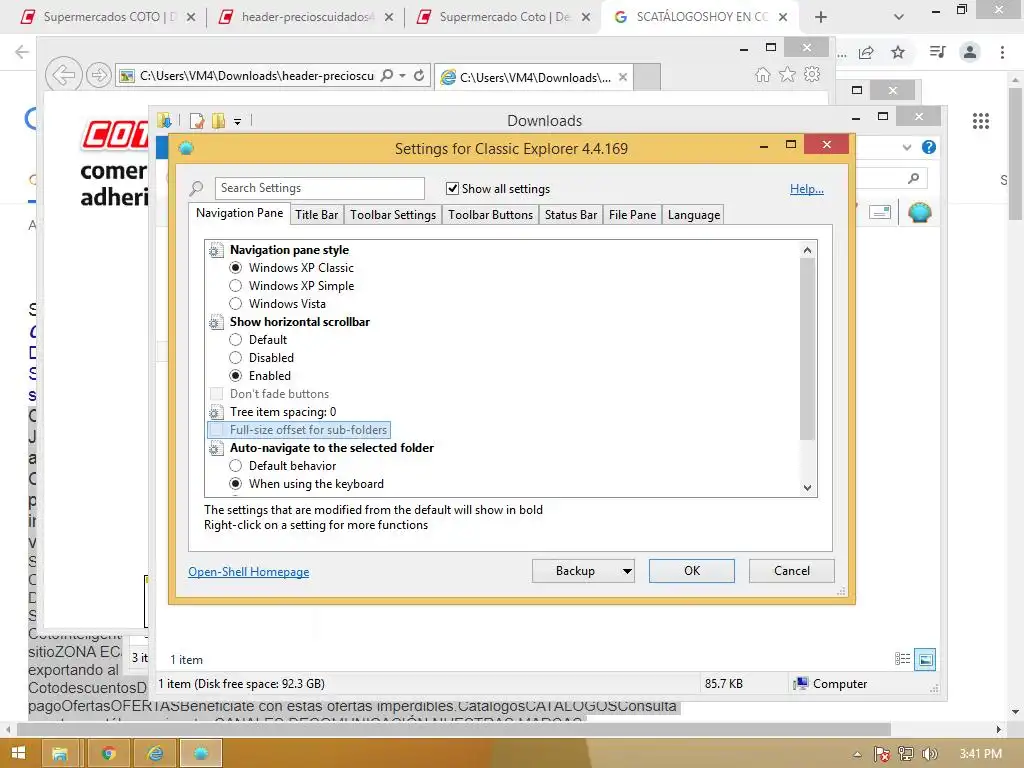The height and width of the screenshot is (768, 1024).
Task: Click the Classic Explorer settings shell toolbar icon
Action: [920, 212]
